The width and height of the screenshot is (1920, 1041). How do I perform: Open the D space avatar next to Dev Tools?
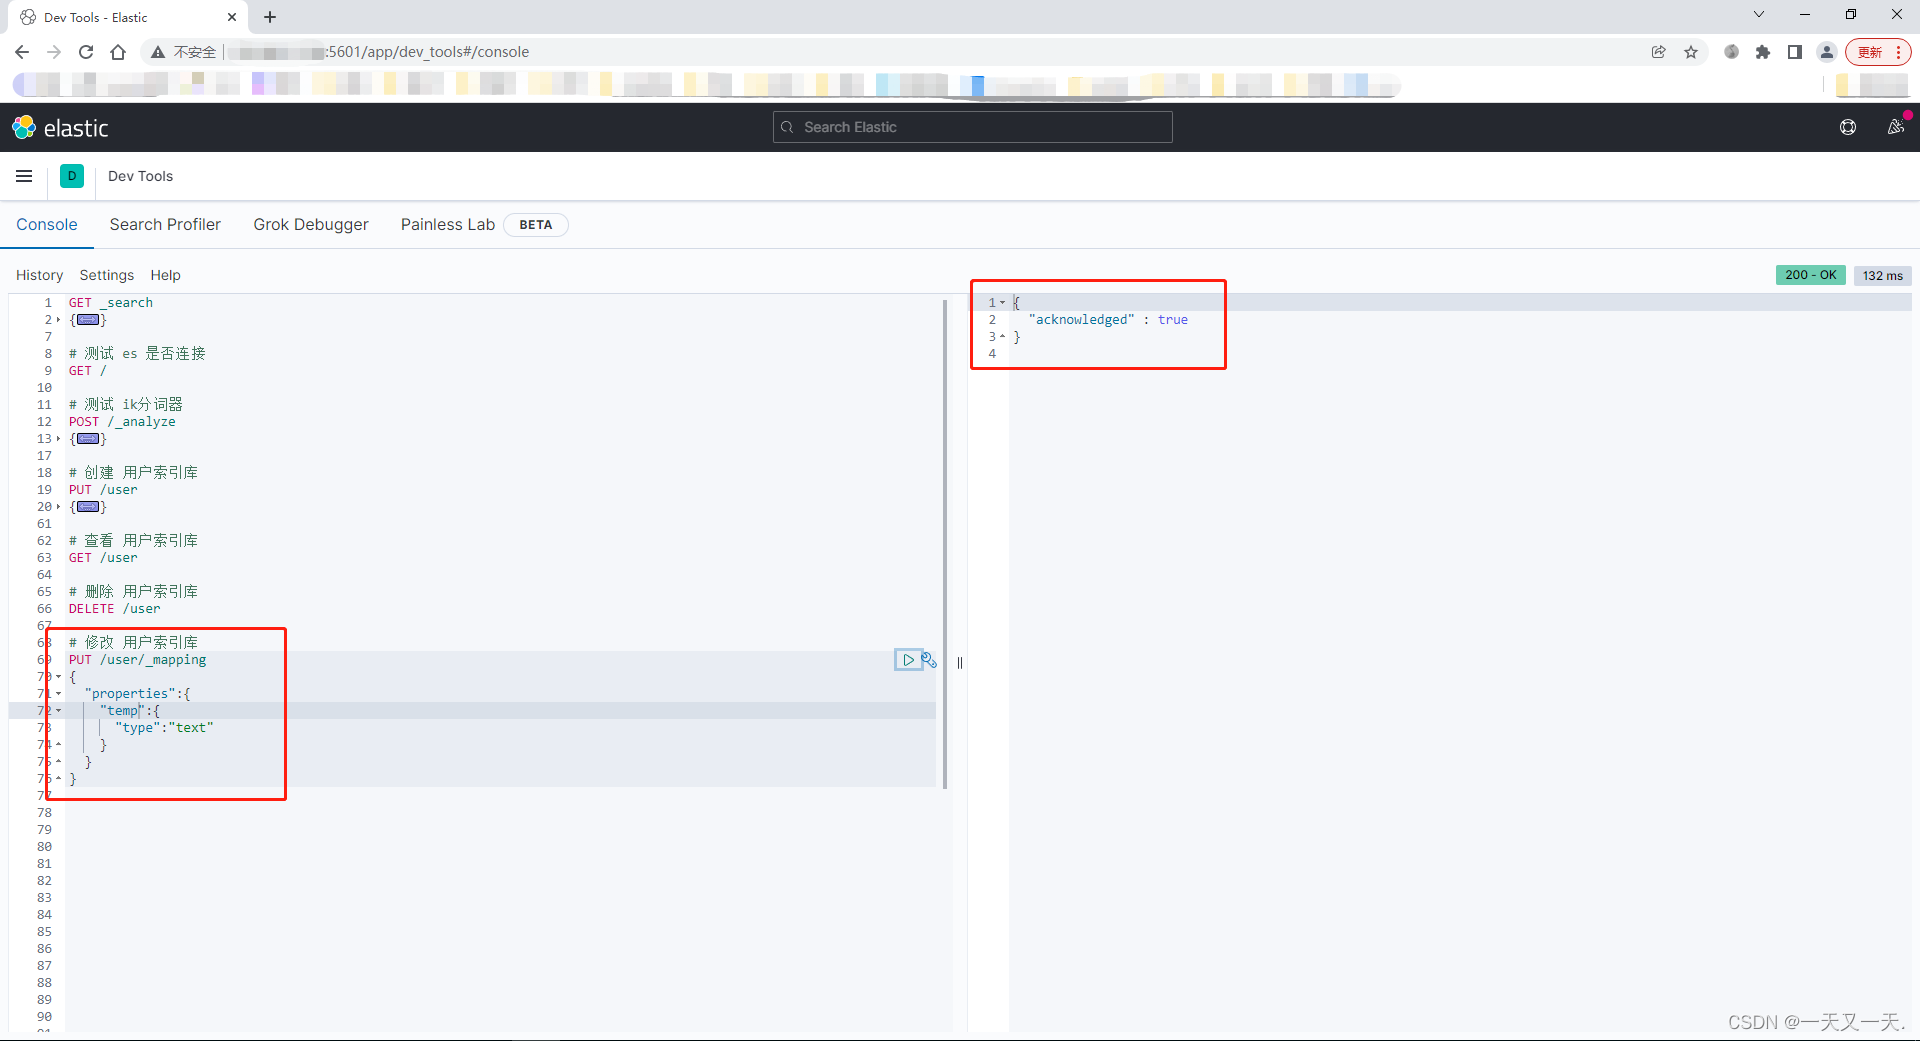(x=71, y=176)
